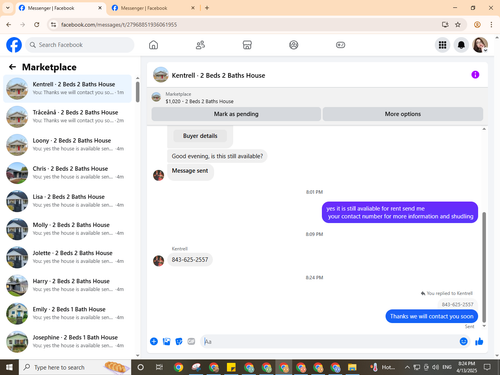Open Sticky Notes on the taskbar
The height and width of the screenshot is (375, 500).
click(231, 367)
